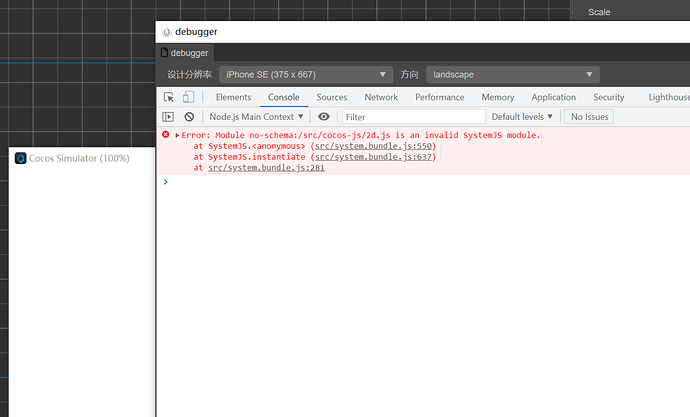Click the 设计分辨率 label
The height and width of the screenshot is (417, 690).
[189, 75]
